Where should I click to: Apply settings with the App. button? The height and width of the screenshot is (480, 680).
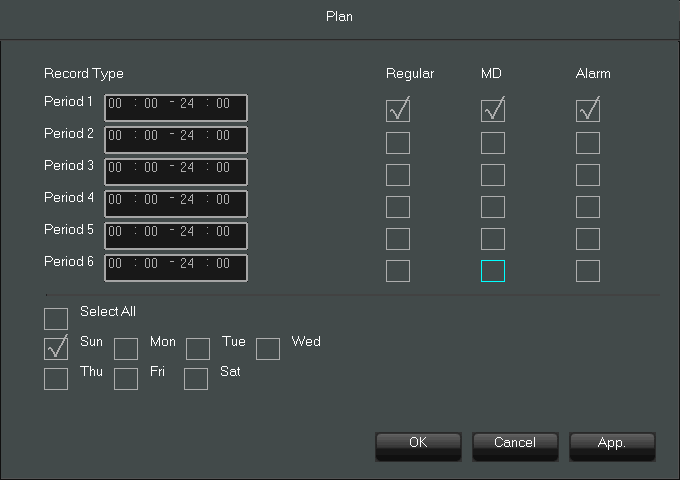pos(612,446)
